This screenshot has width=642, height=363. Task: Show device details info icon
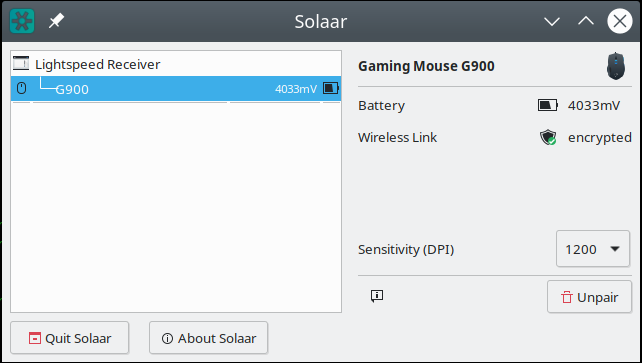(377, 296)
